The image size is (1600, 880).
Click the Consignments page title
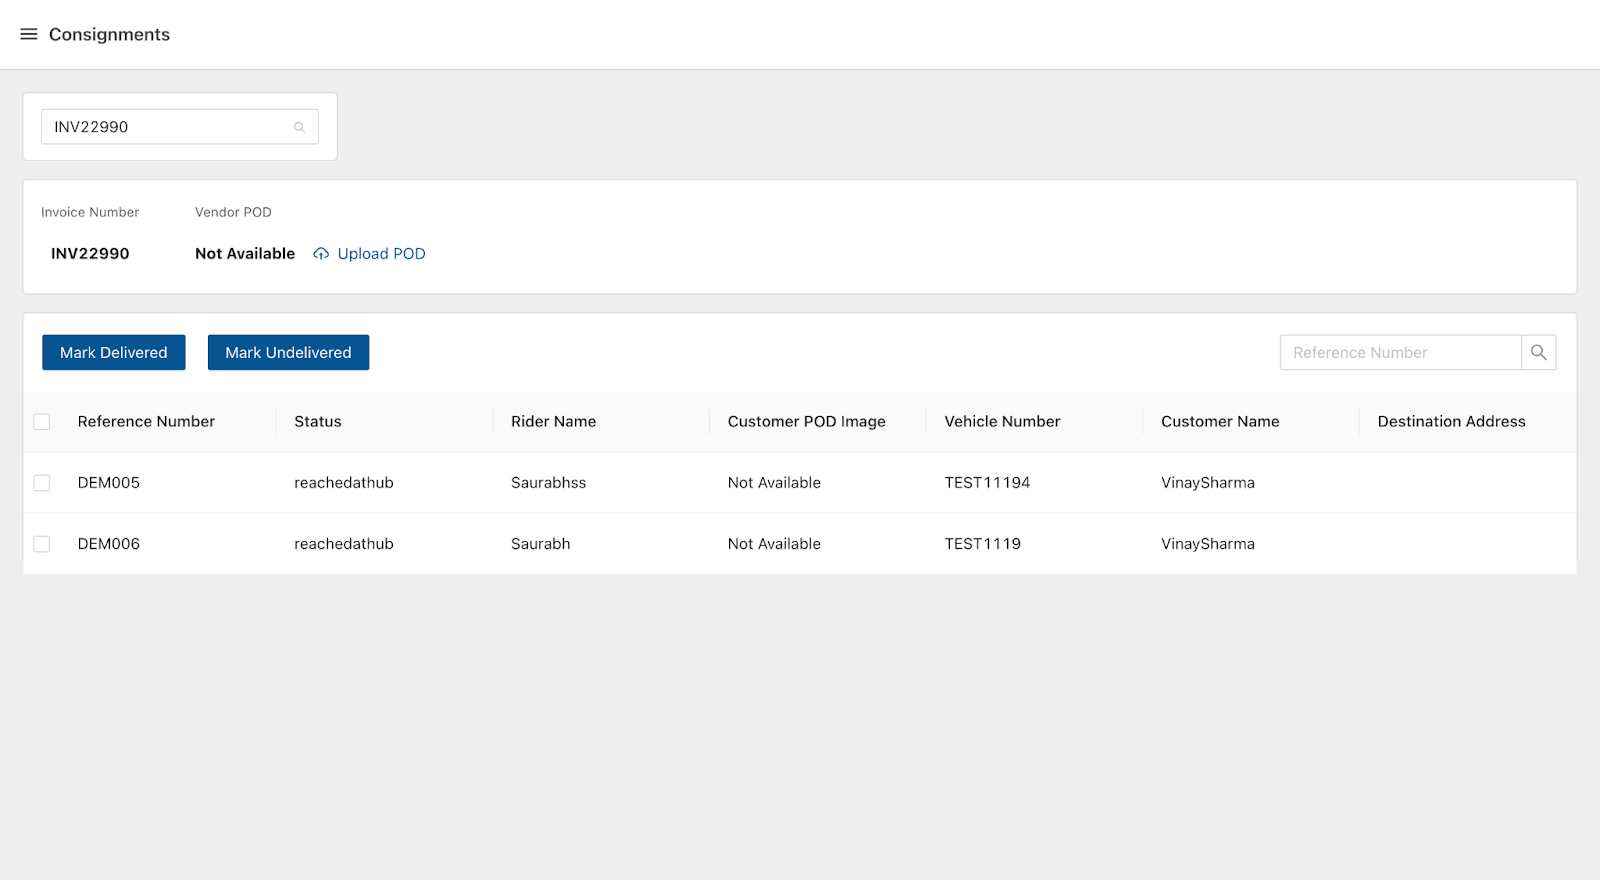click(109, 34)
